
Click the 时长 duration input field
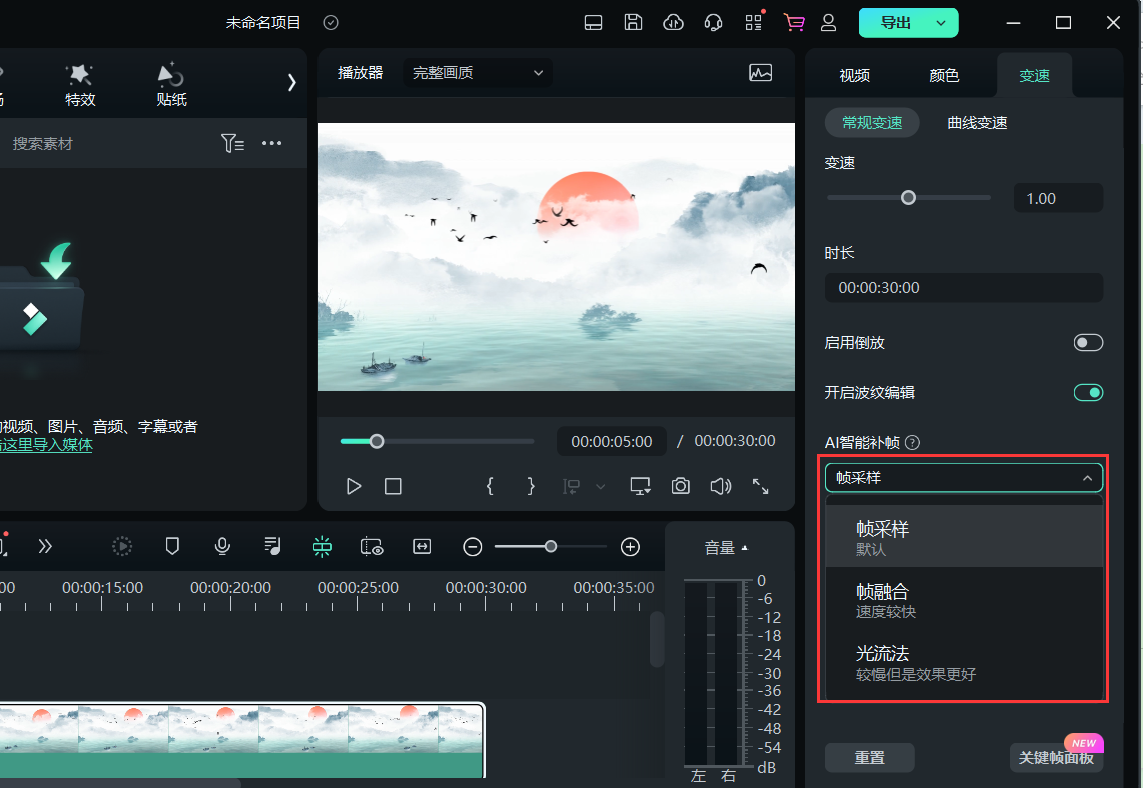(963, 287)
